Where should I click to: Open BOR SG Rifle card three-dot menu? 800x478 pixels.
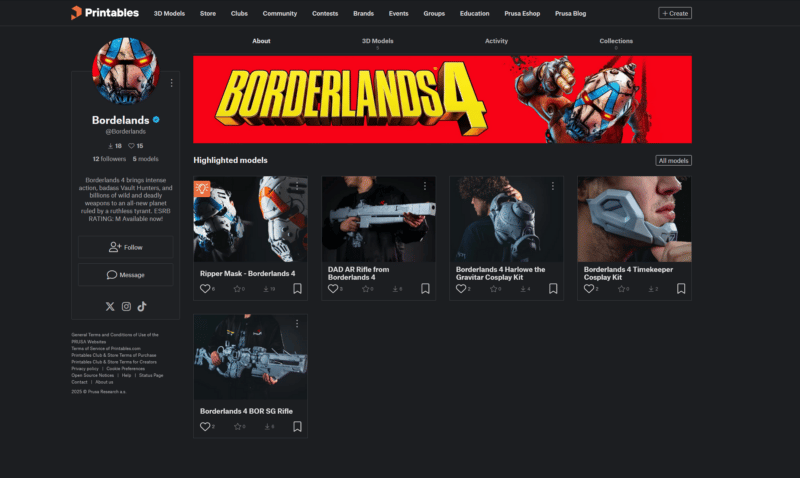(297, 323)
